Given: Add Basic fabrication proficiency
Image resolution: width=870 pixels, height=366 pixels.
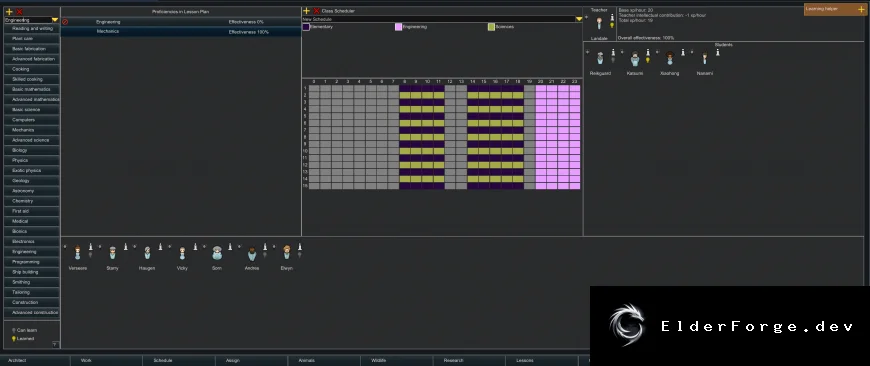Looking at the screenshot, I should (32, 49).
